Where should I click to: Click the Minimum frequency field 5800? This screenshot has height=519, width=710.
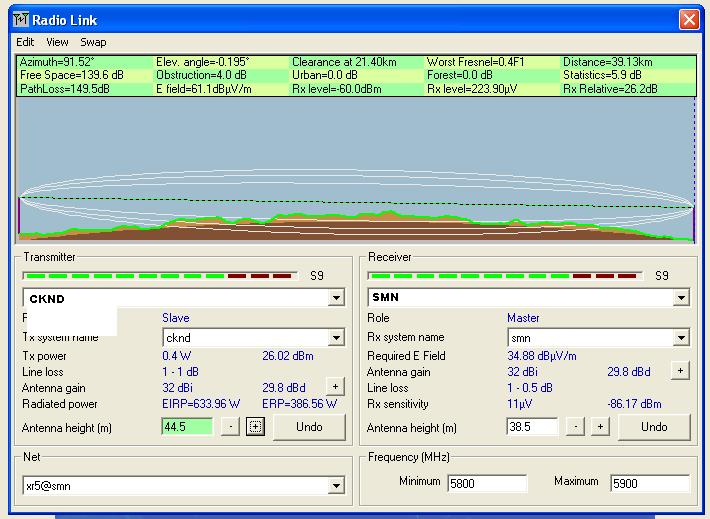pyautogui.click(x=487, y=484)
